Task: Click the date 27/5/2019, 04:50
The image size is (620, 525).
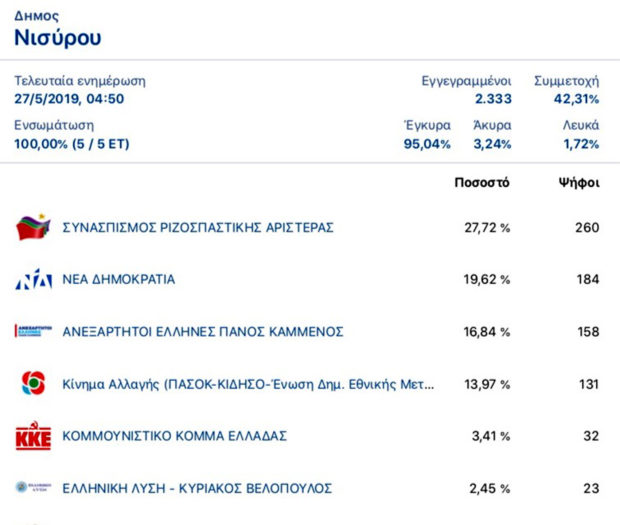Action: pos(69,98)
